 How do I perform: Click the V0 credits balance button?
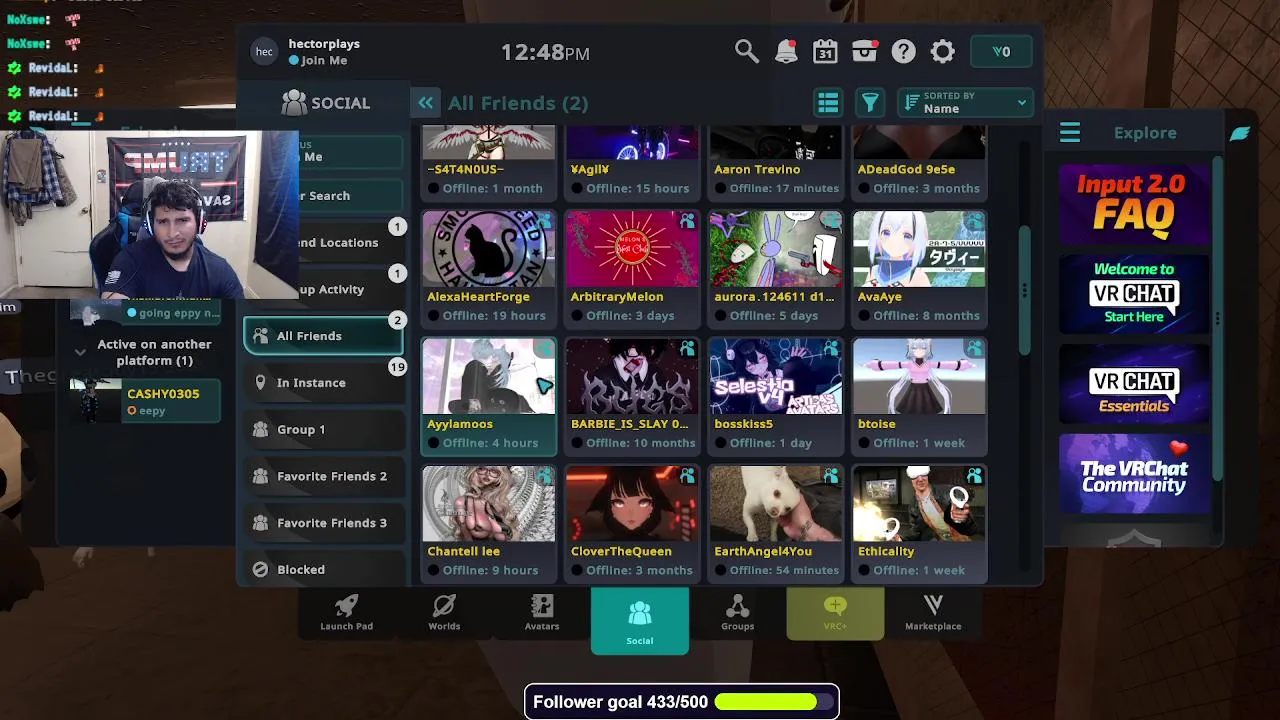(1001, 52)
